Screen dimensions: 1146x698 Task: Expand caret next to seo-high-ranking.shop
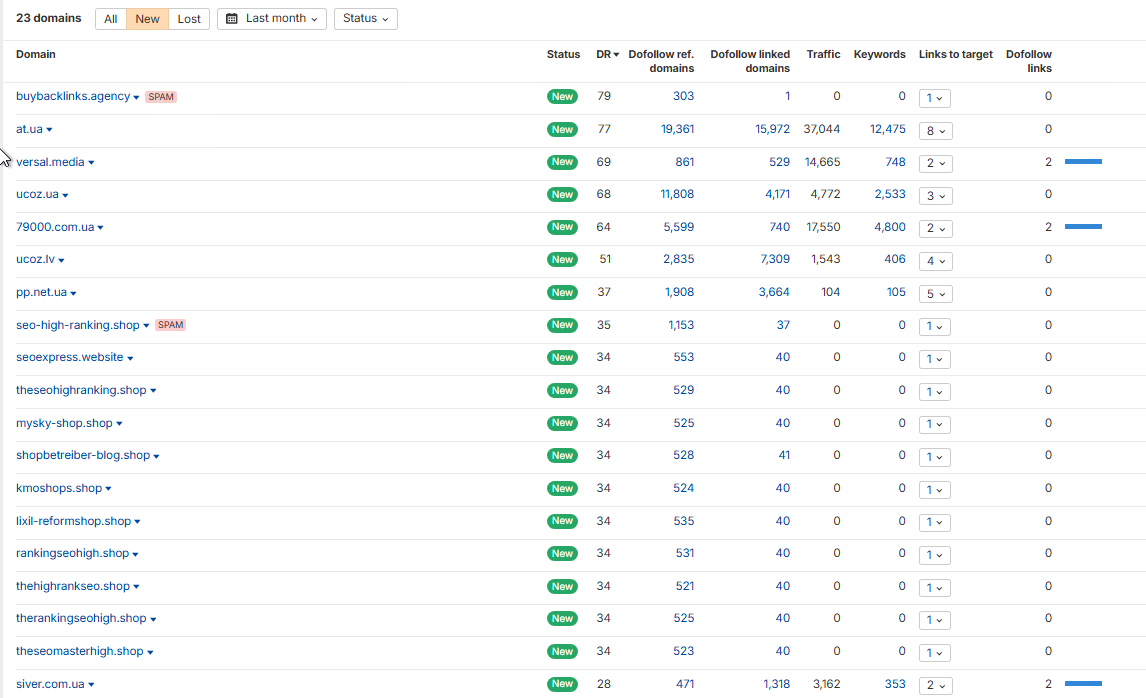(146, 326)
